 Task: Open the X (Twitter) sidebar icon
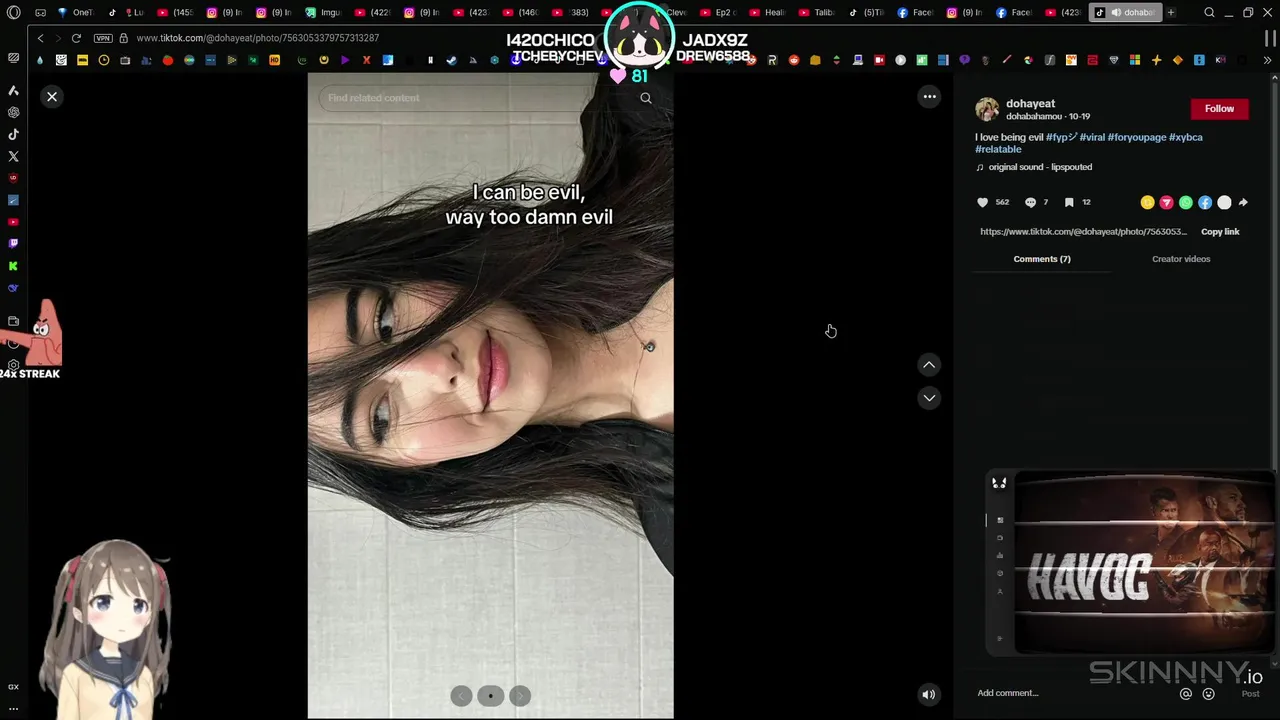(13, 157)
